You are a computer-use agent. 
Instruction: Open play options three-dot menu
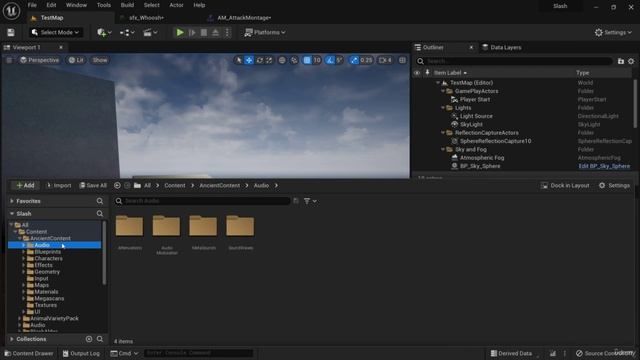tap(228, 33)
